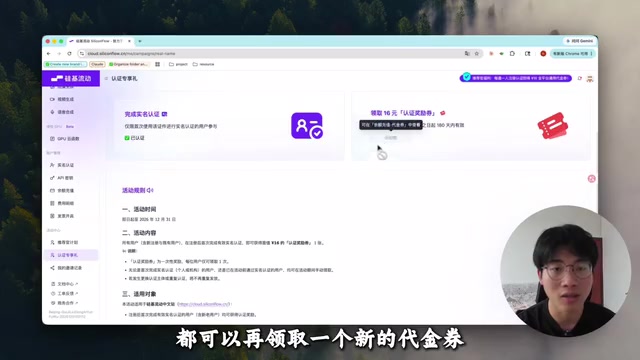This screenshot has width=640, height=360.
Task: Click the browser back arrow
Action: click(49, 53)
